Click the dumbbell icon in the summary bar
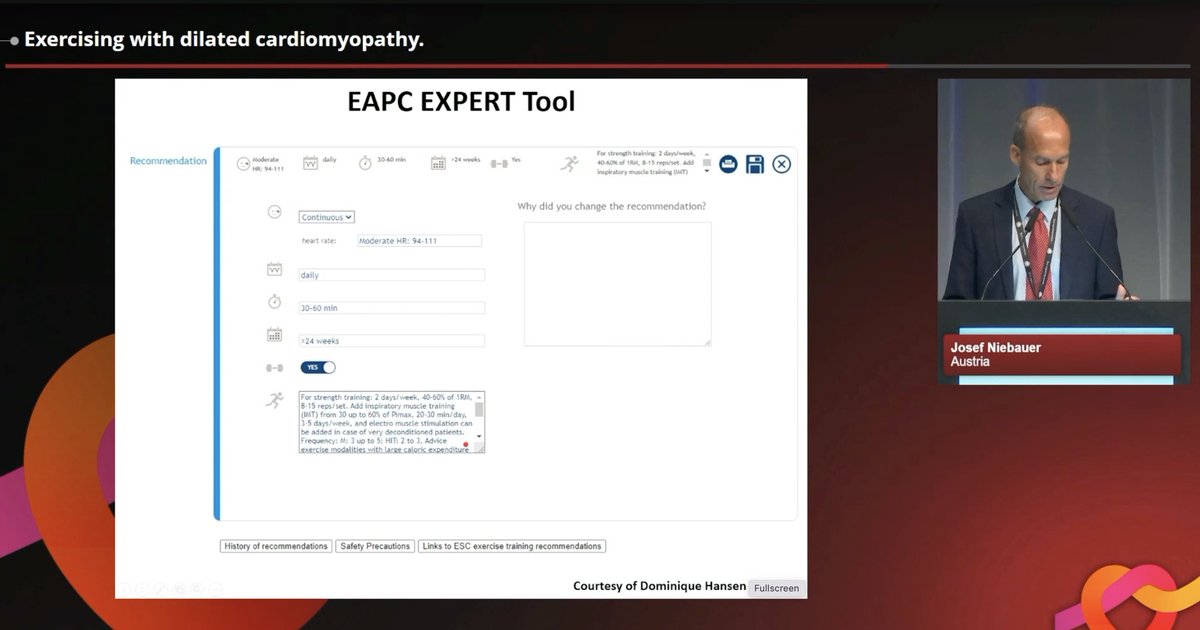 (499, 163)
